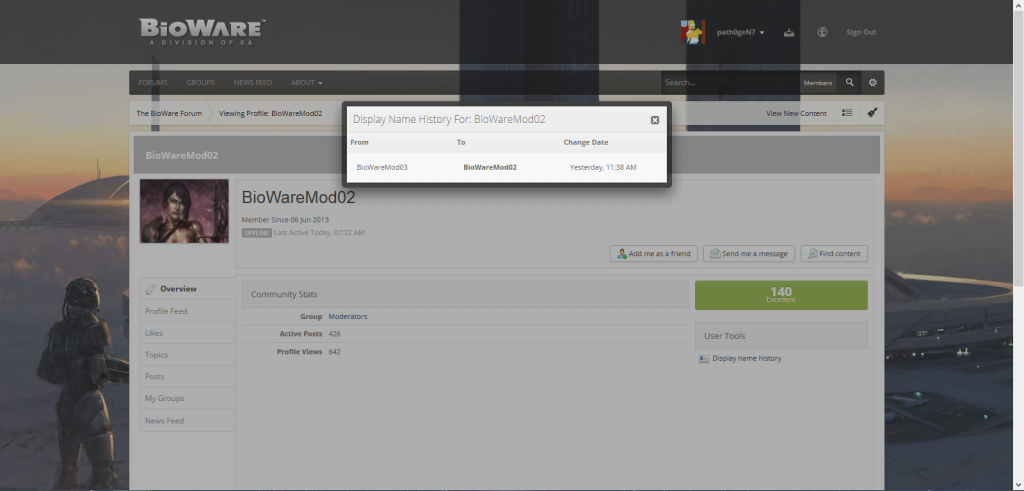1024x491 pixels.
Task: Open advanced search gear icon
Action: pyautogui.click(x=872, y=83)
